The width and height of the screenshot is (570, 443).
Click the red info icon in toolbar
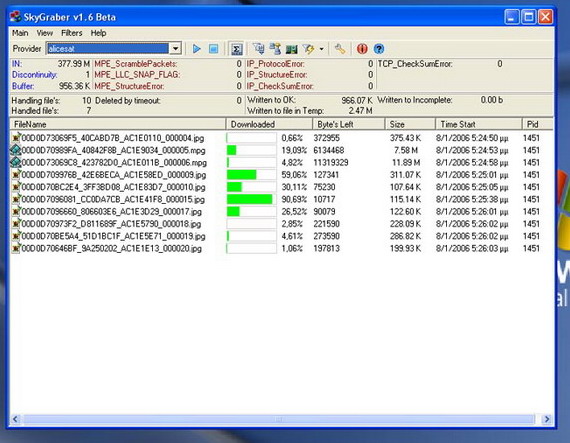coord(362,49)
